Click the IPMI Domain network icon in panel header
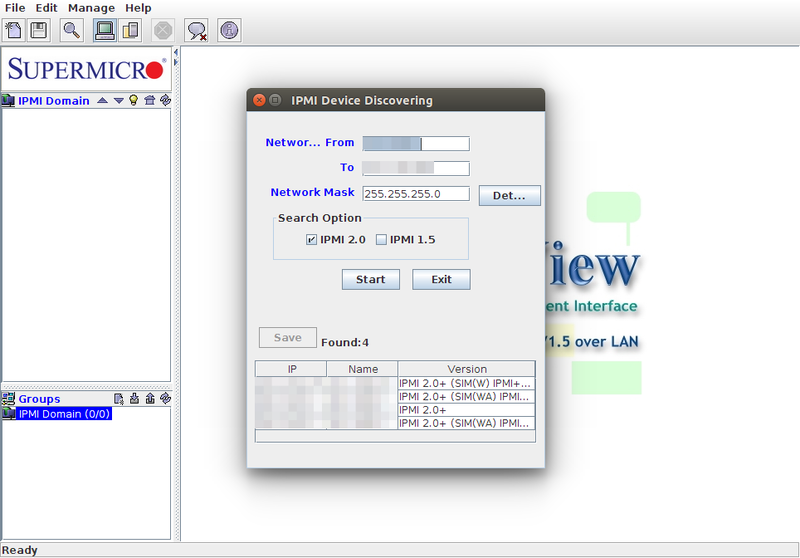 pos(8,100)
